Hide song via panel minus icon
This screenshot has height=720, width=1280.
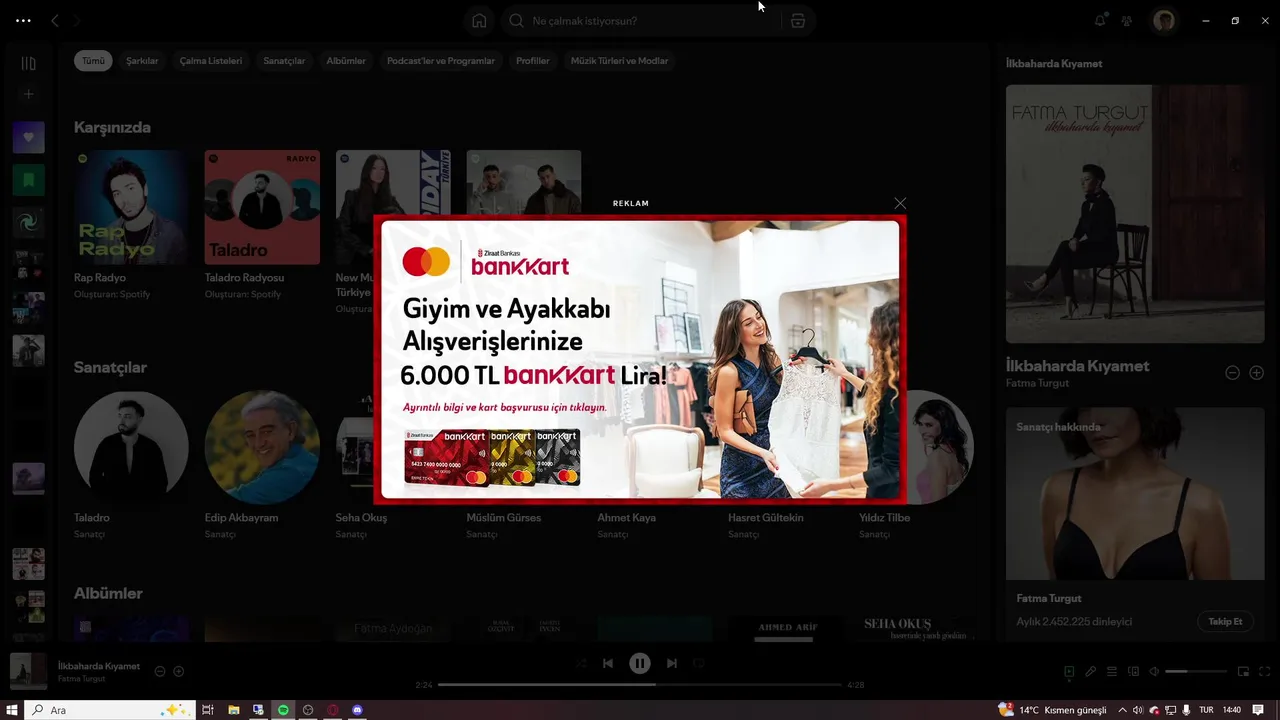(1233, 373)
